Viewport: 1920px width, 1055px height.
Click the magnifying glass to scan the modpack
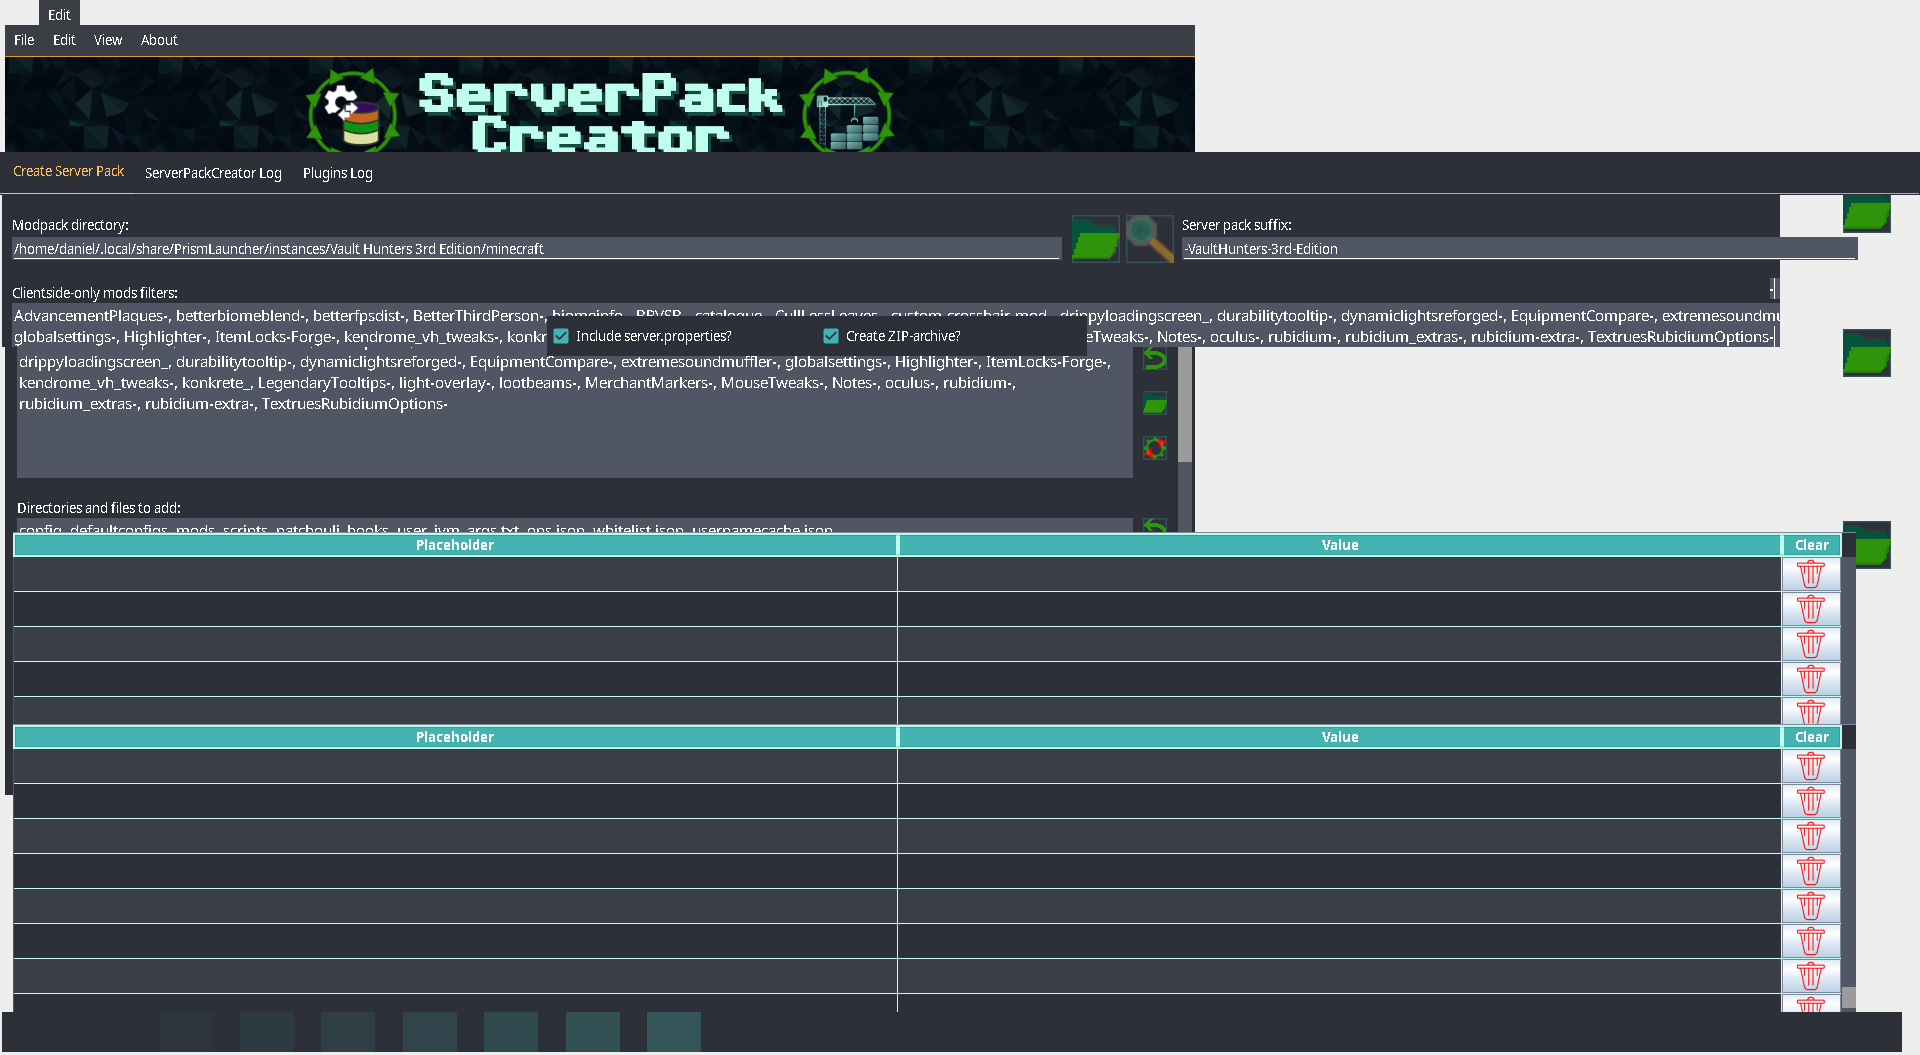(x=1149, y=239)
